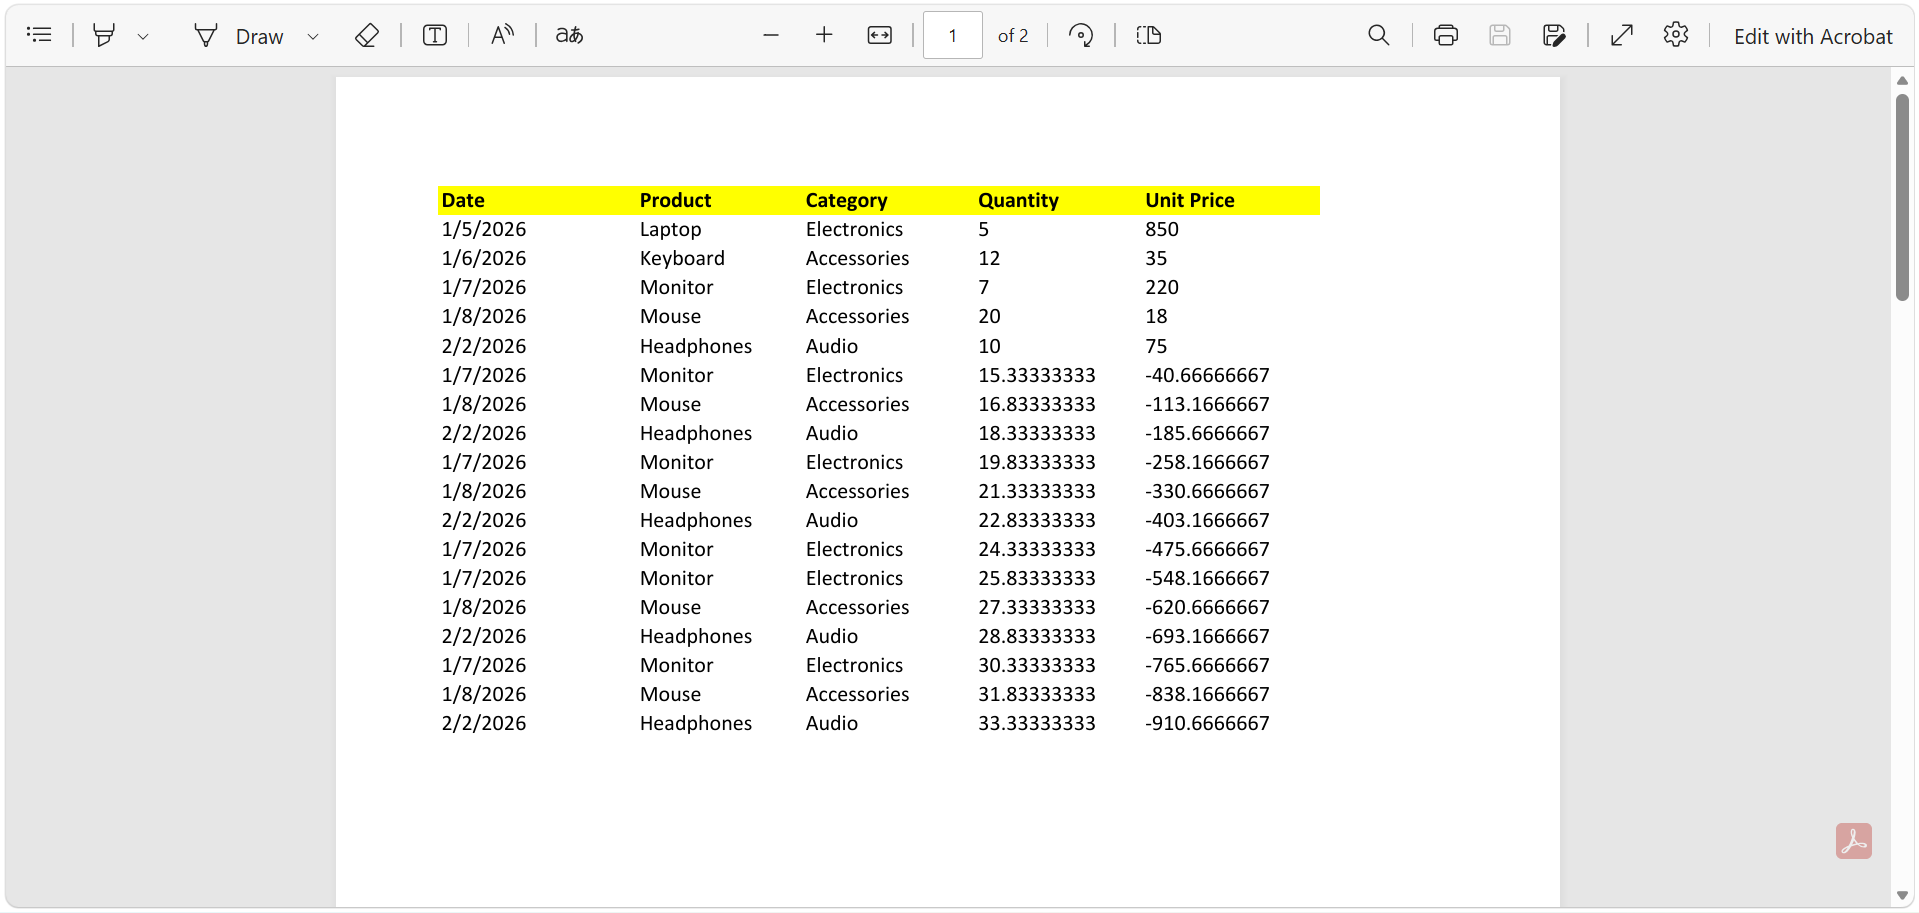Click the Save icon
The image size is (1919, 913).
(x=1500, y=35)
